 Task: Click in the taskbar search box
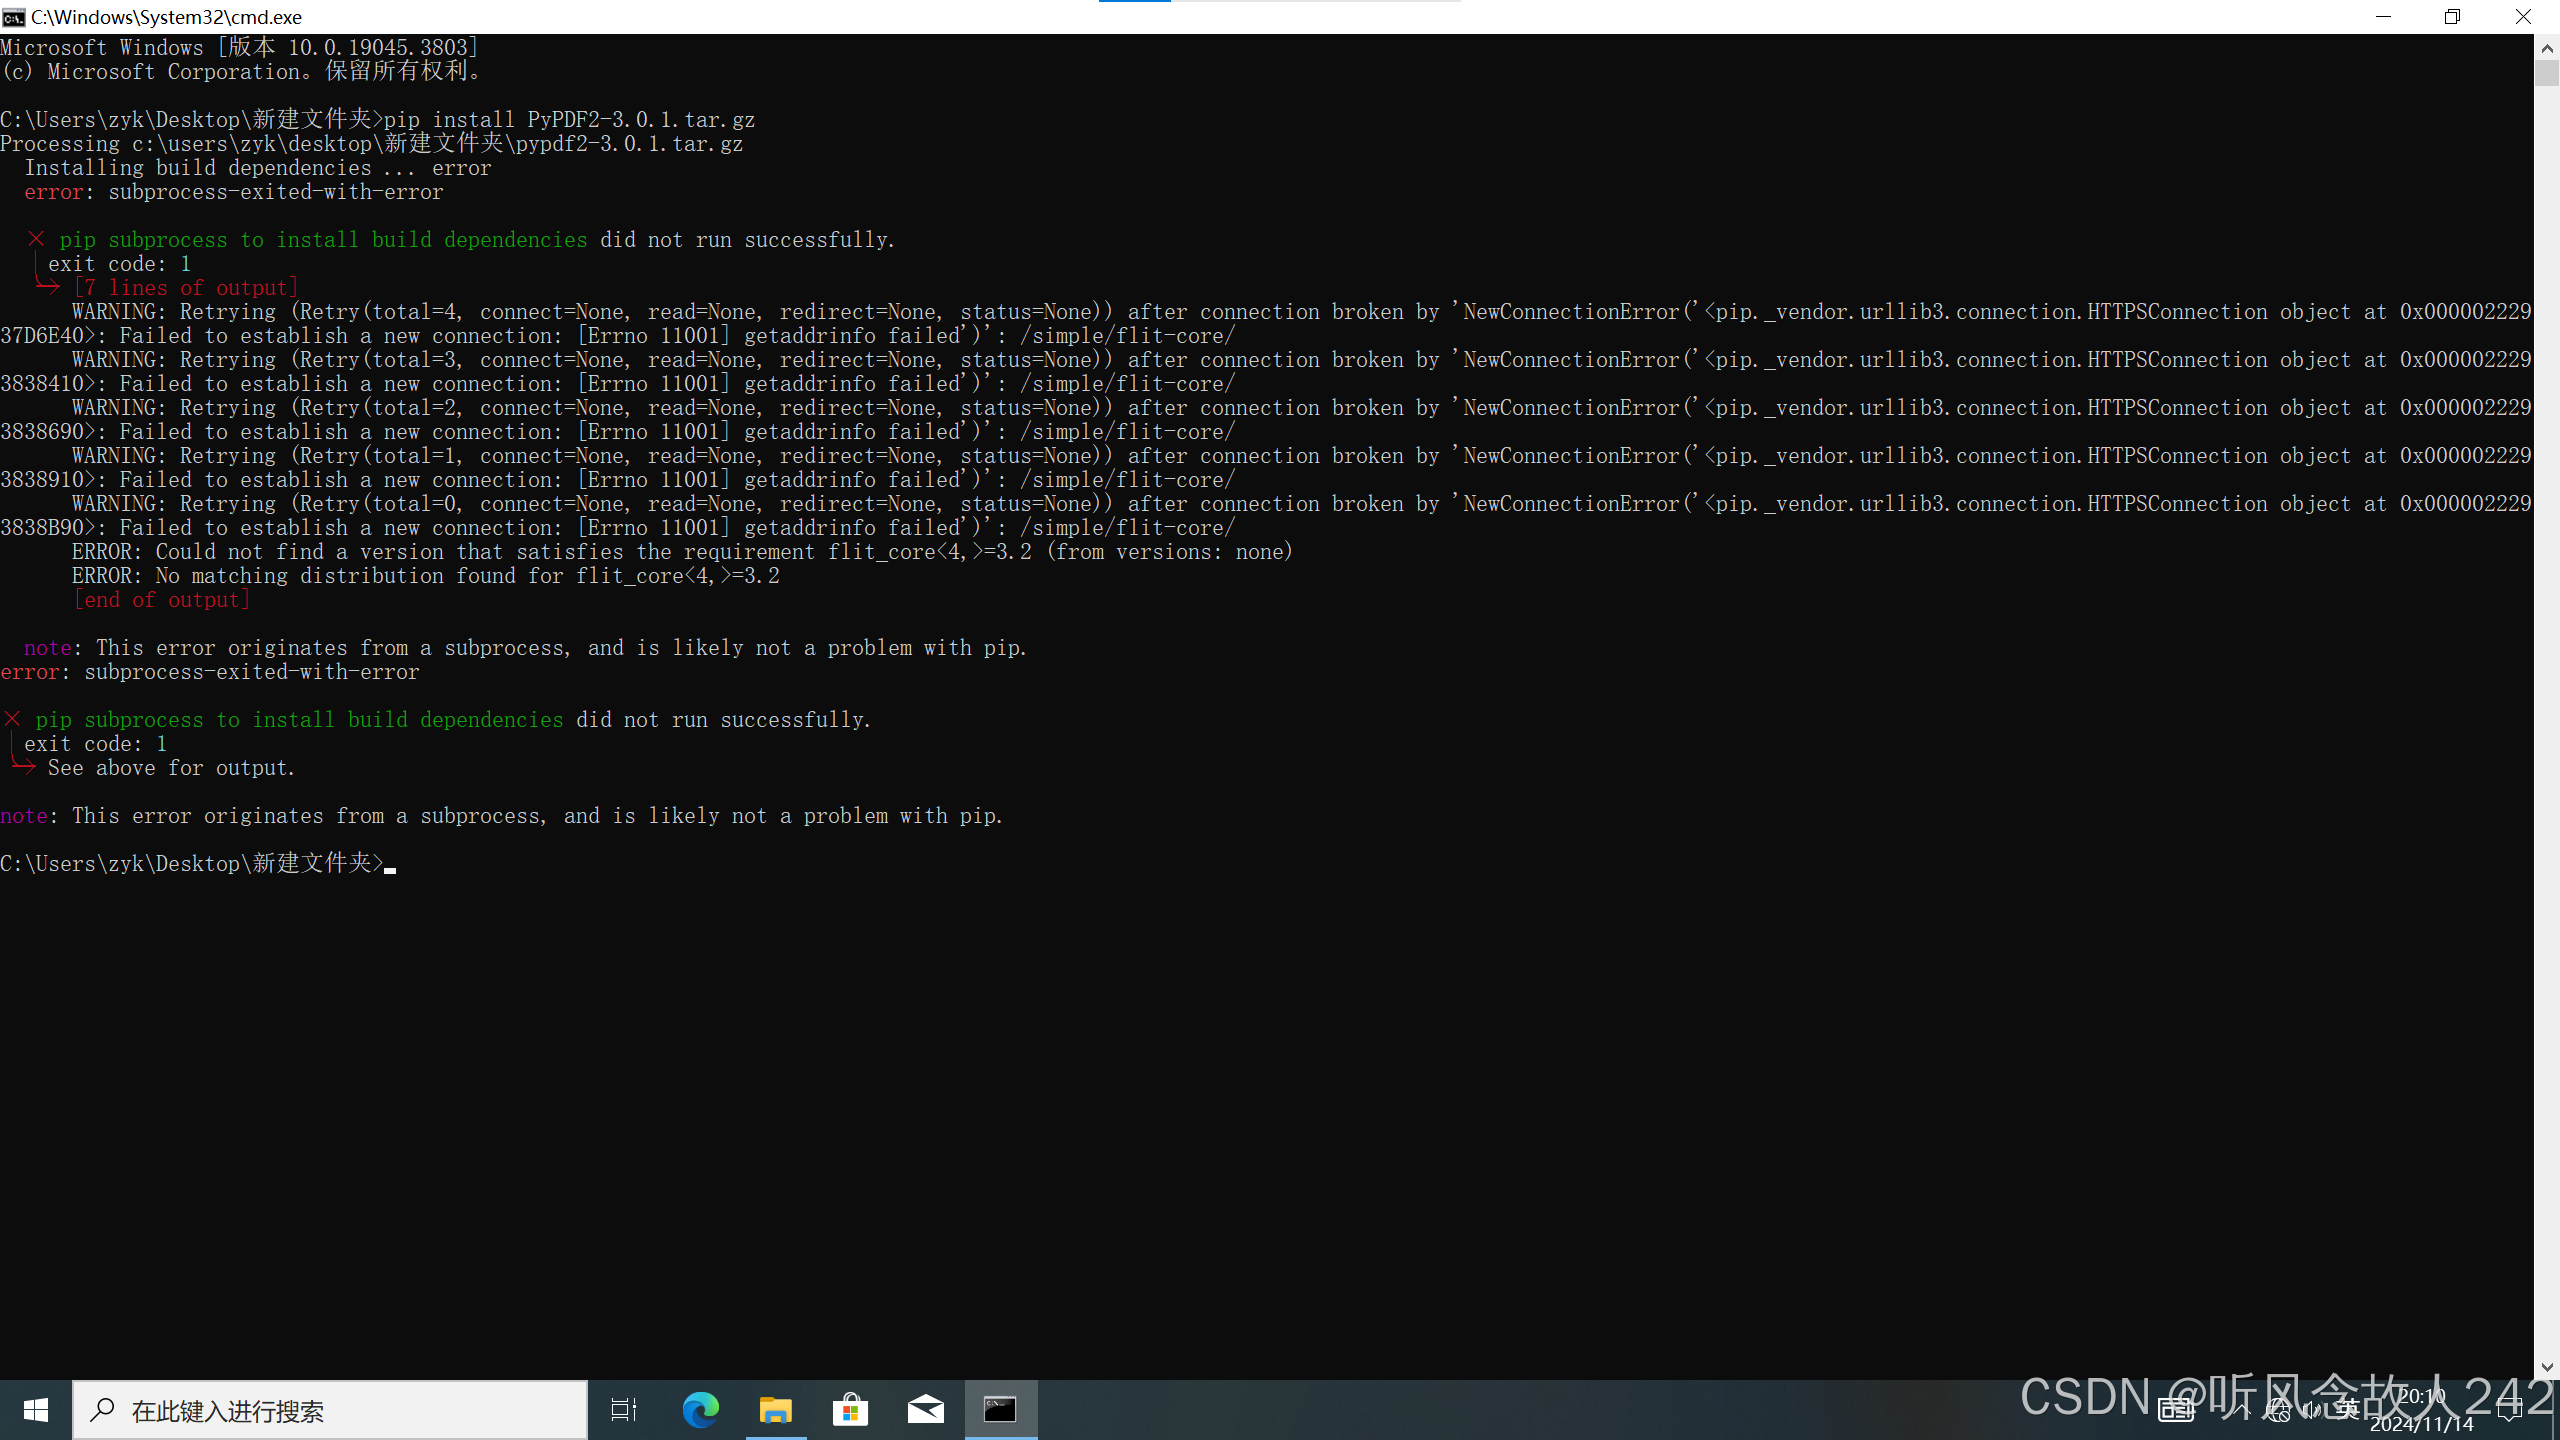click(x=330, y=1410)
